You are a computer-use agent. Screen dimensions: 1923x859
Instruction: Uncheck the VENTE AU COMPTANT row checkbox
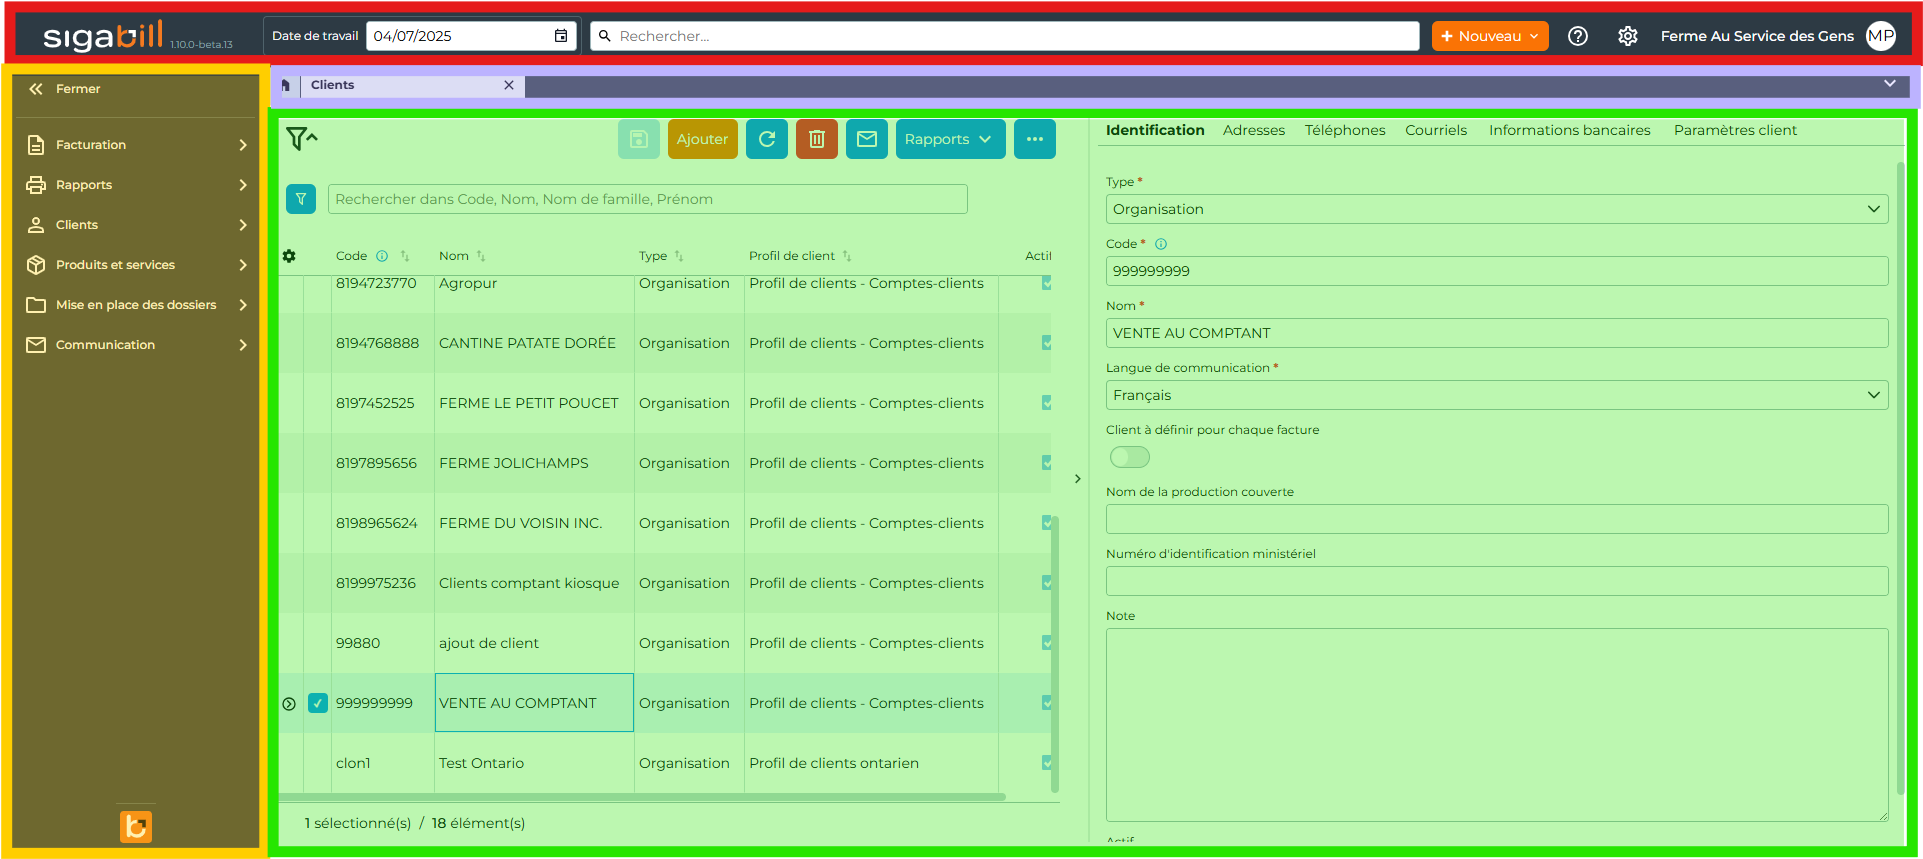pos(318,703)
